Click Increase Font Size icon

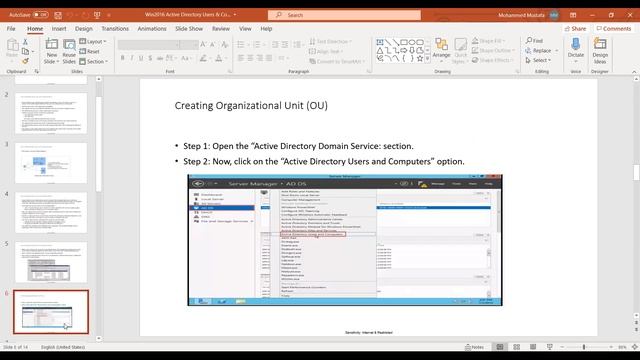tap(203, 44)
